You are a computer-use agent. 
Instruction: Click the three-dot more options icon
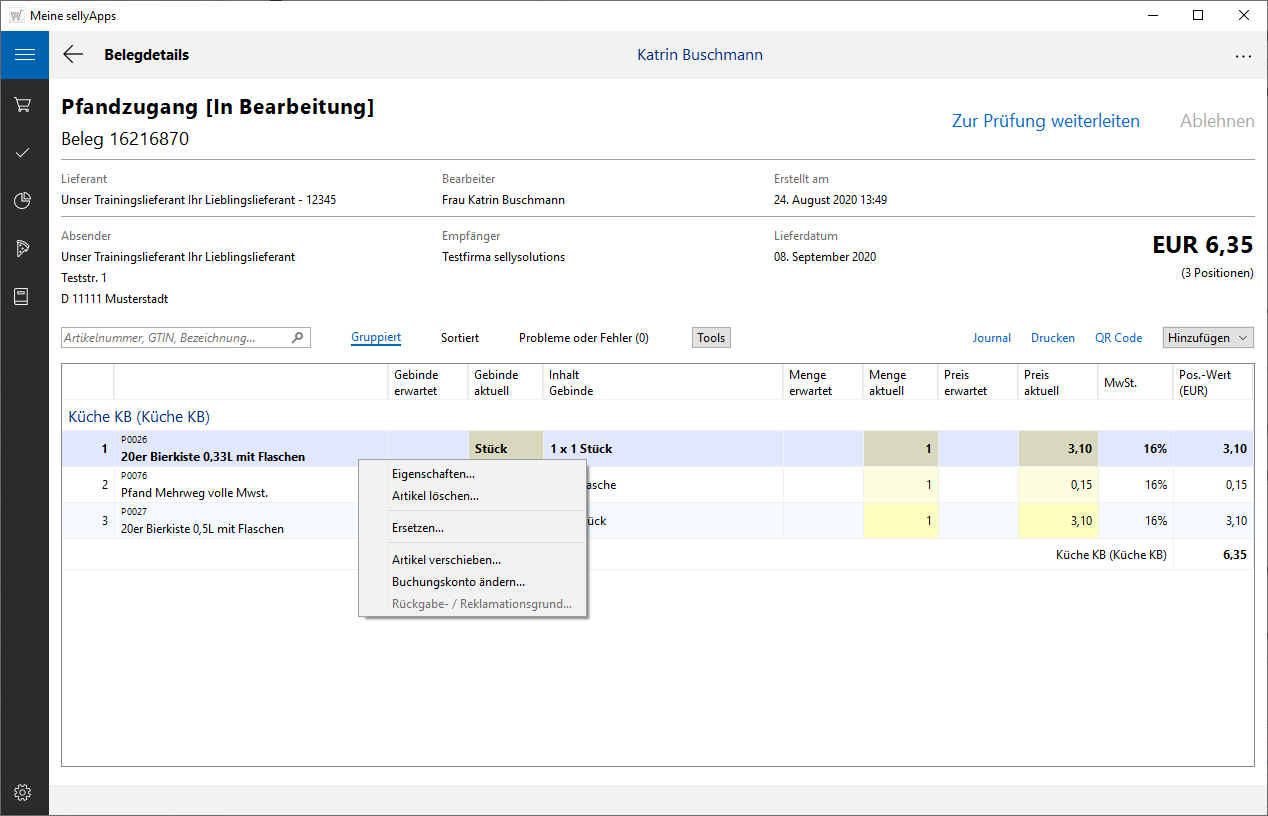pyautogui.click(x=1243, y=56)
